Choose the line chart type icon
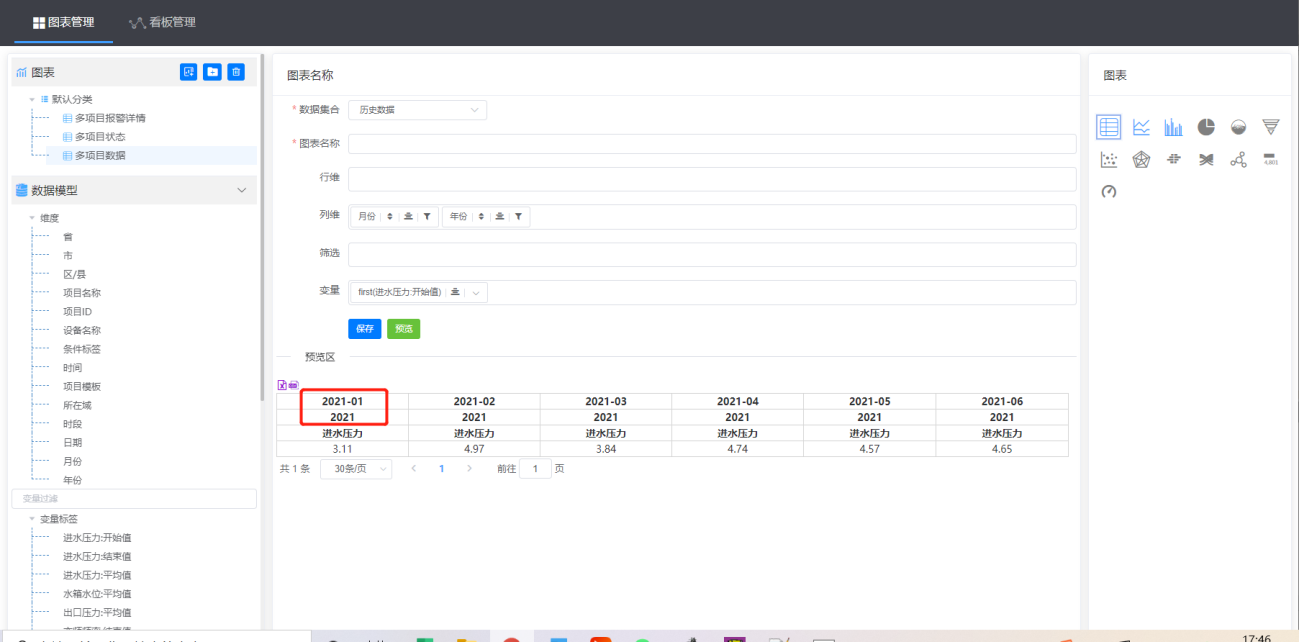The height and width of the screenshot is (642, 1299). click(1141, 127)
